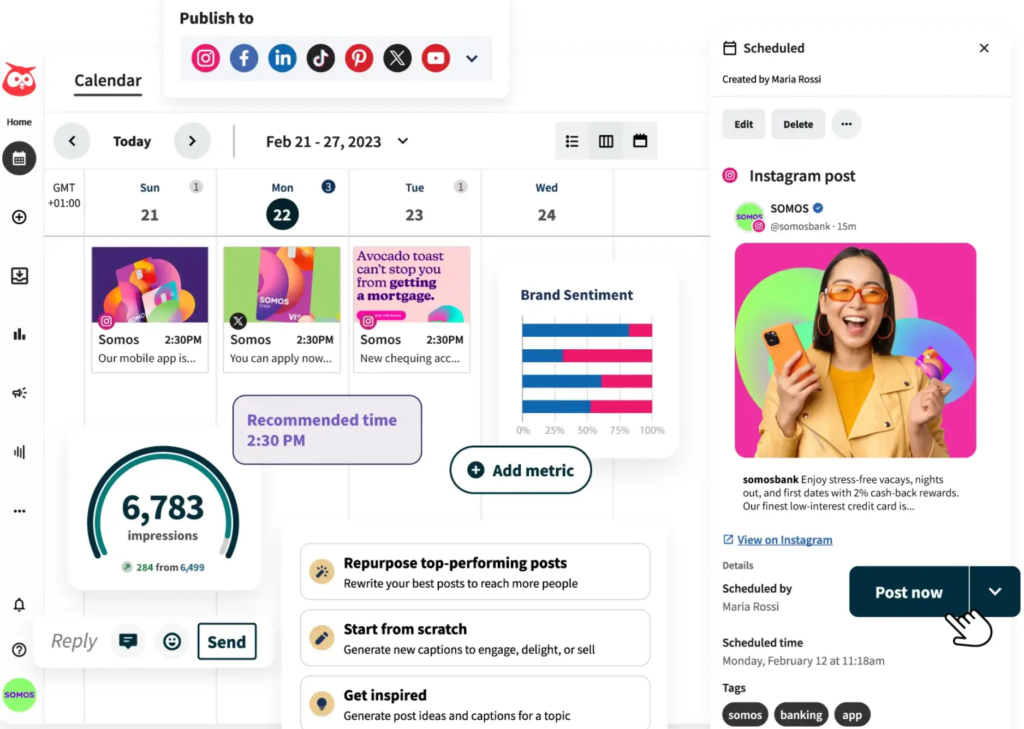Switch to month calendar view
This screenshot has height=729, width=1024.
point(639,141)
